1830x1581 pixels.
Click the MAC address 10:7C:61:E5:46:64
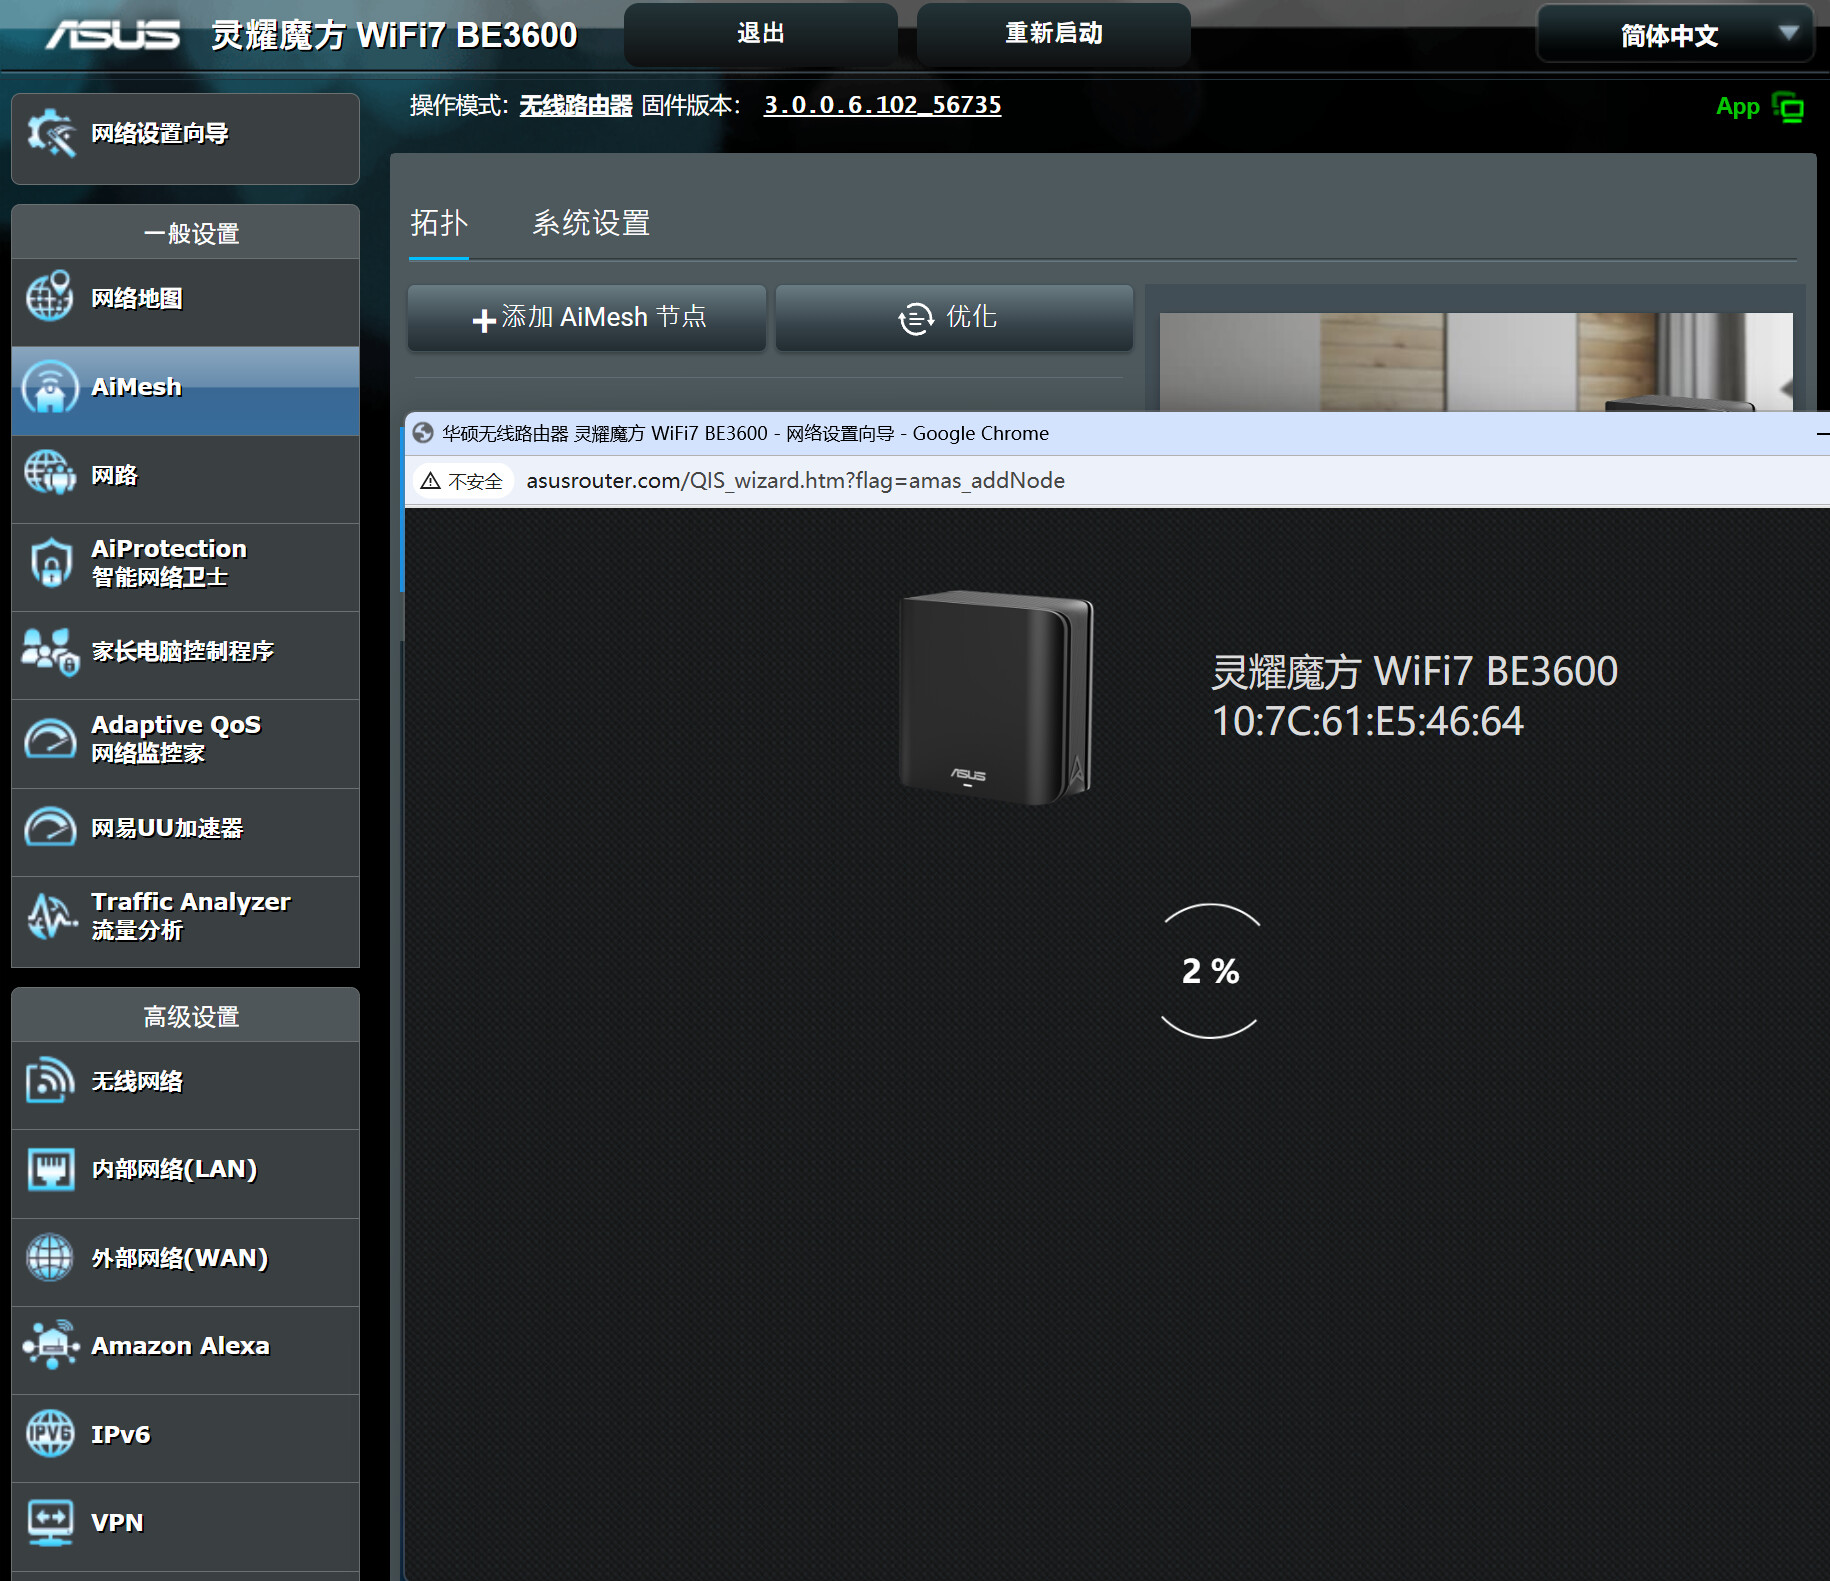coord(1368,721)
